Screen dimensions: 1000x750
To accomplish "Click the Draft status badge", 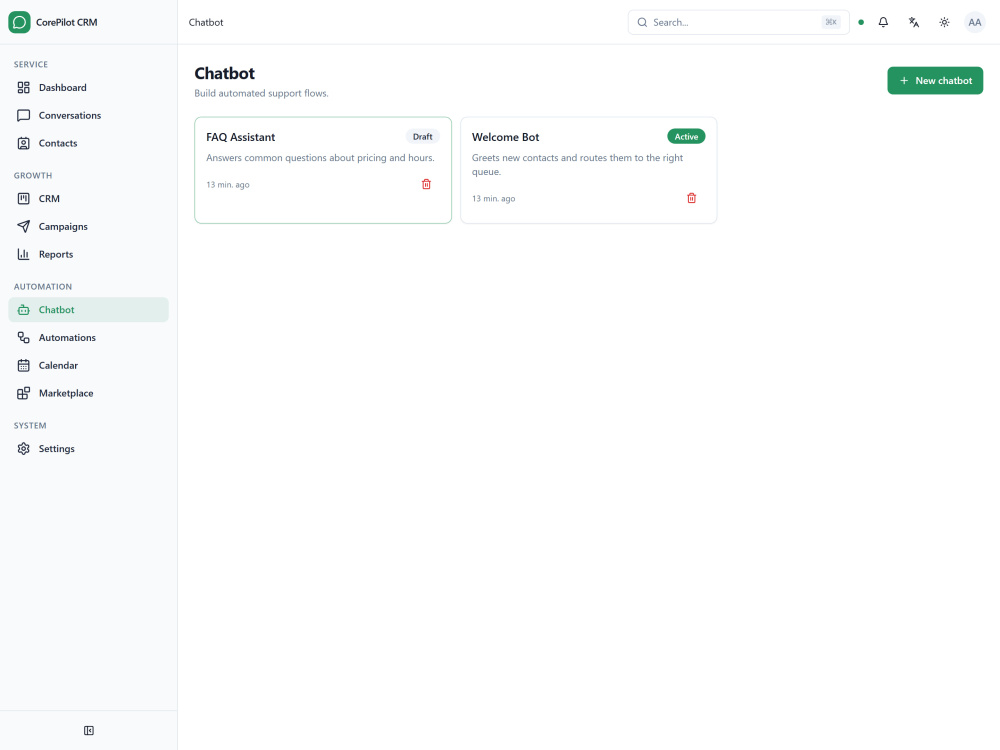I will coord(422,136).
